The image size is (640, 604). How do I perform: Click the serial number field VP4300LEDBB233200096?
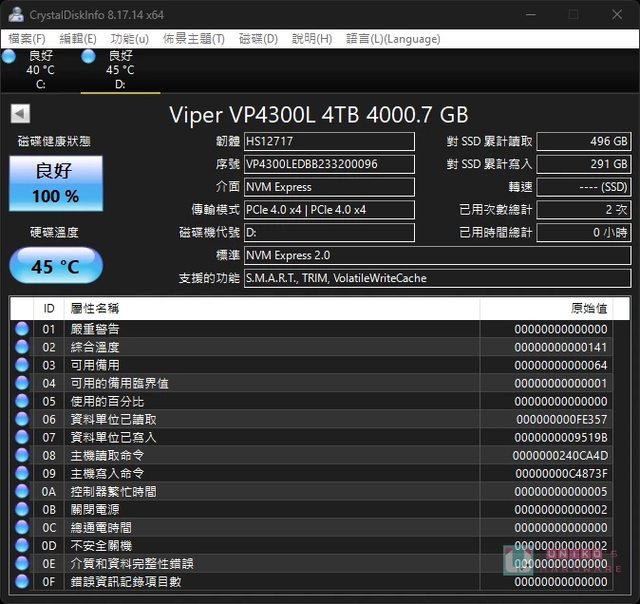point(329,164)
